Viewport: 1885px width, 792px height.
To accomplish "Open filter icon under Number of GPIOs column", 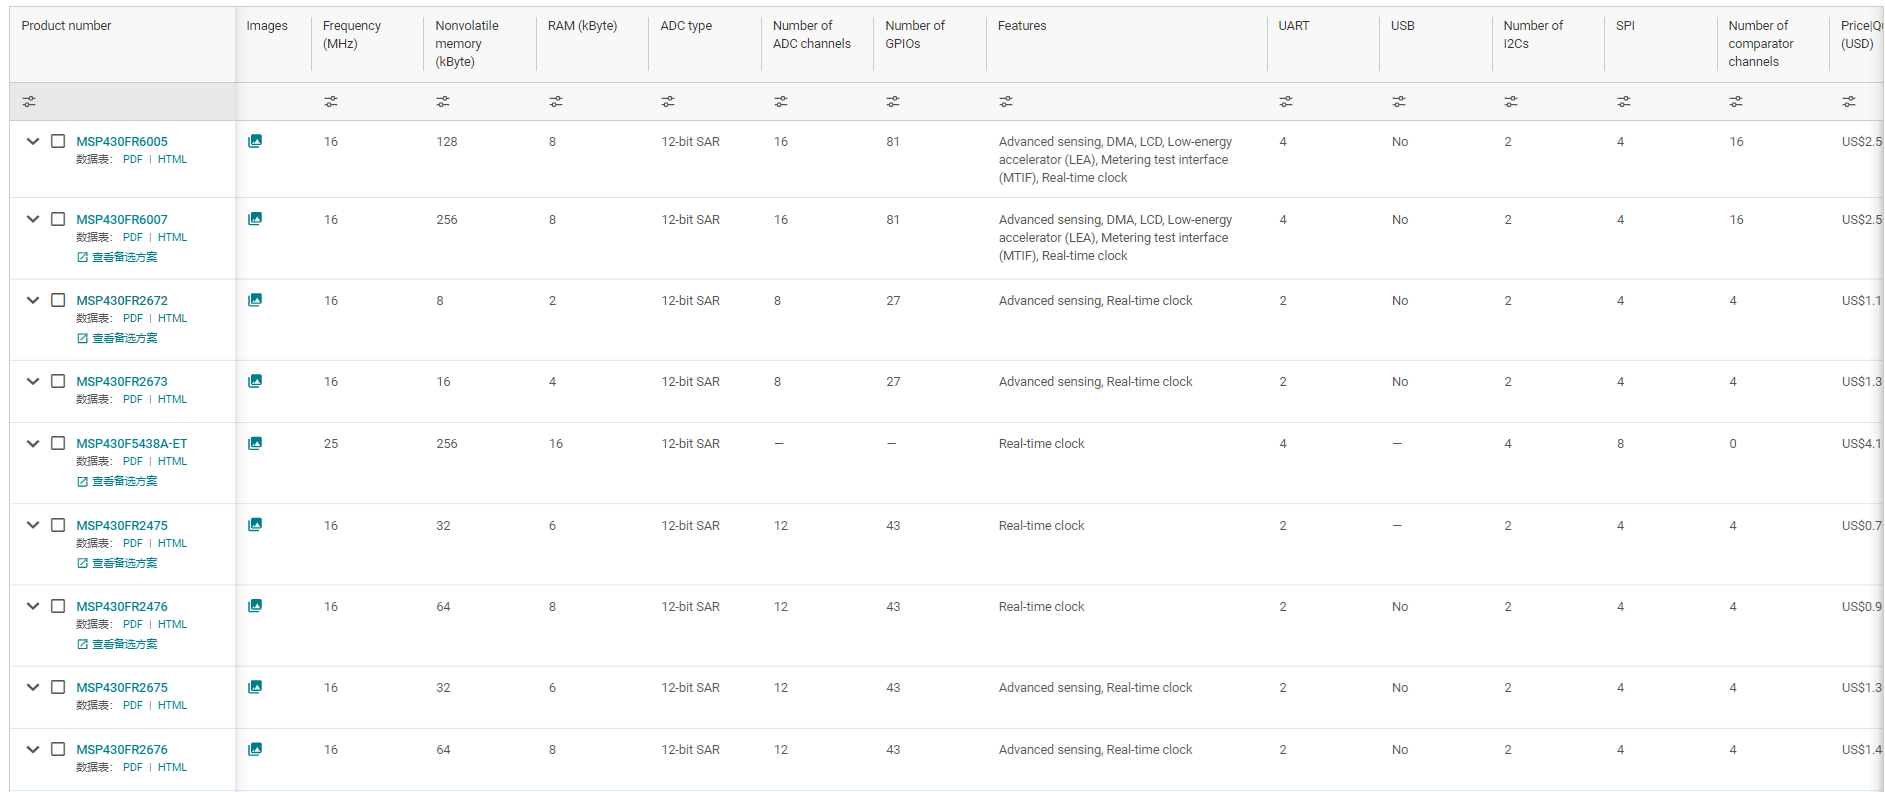I will tap(893, 102).
